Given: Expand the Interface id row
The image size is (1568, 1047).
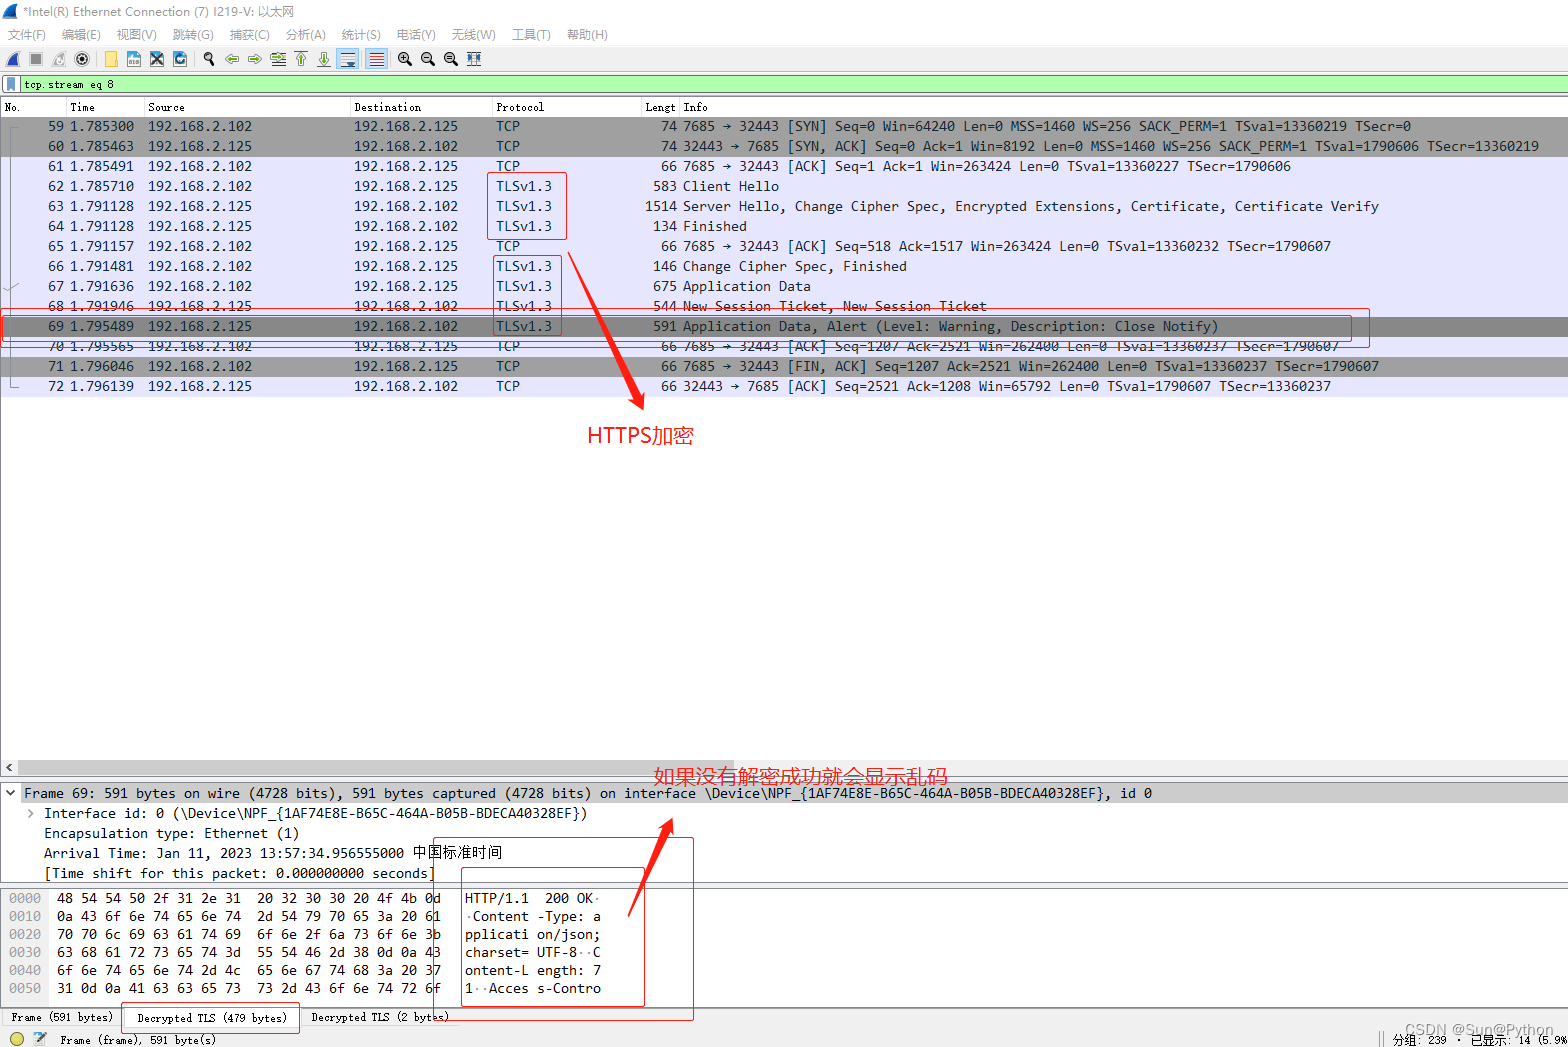Looking at the screenshot, I should [x=31, y=813].
